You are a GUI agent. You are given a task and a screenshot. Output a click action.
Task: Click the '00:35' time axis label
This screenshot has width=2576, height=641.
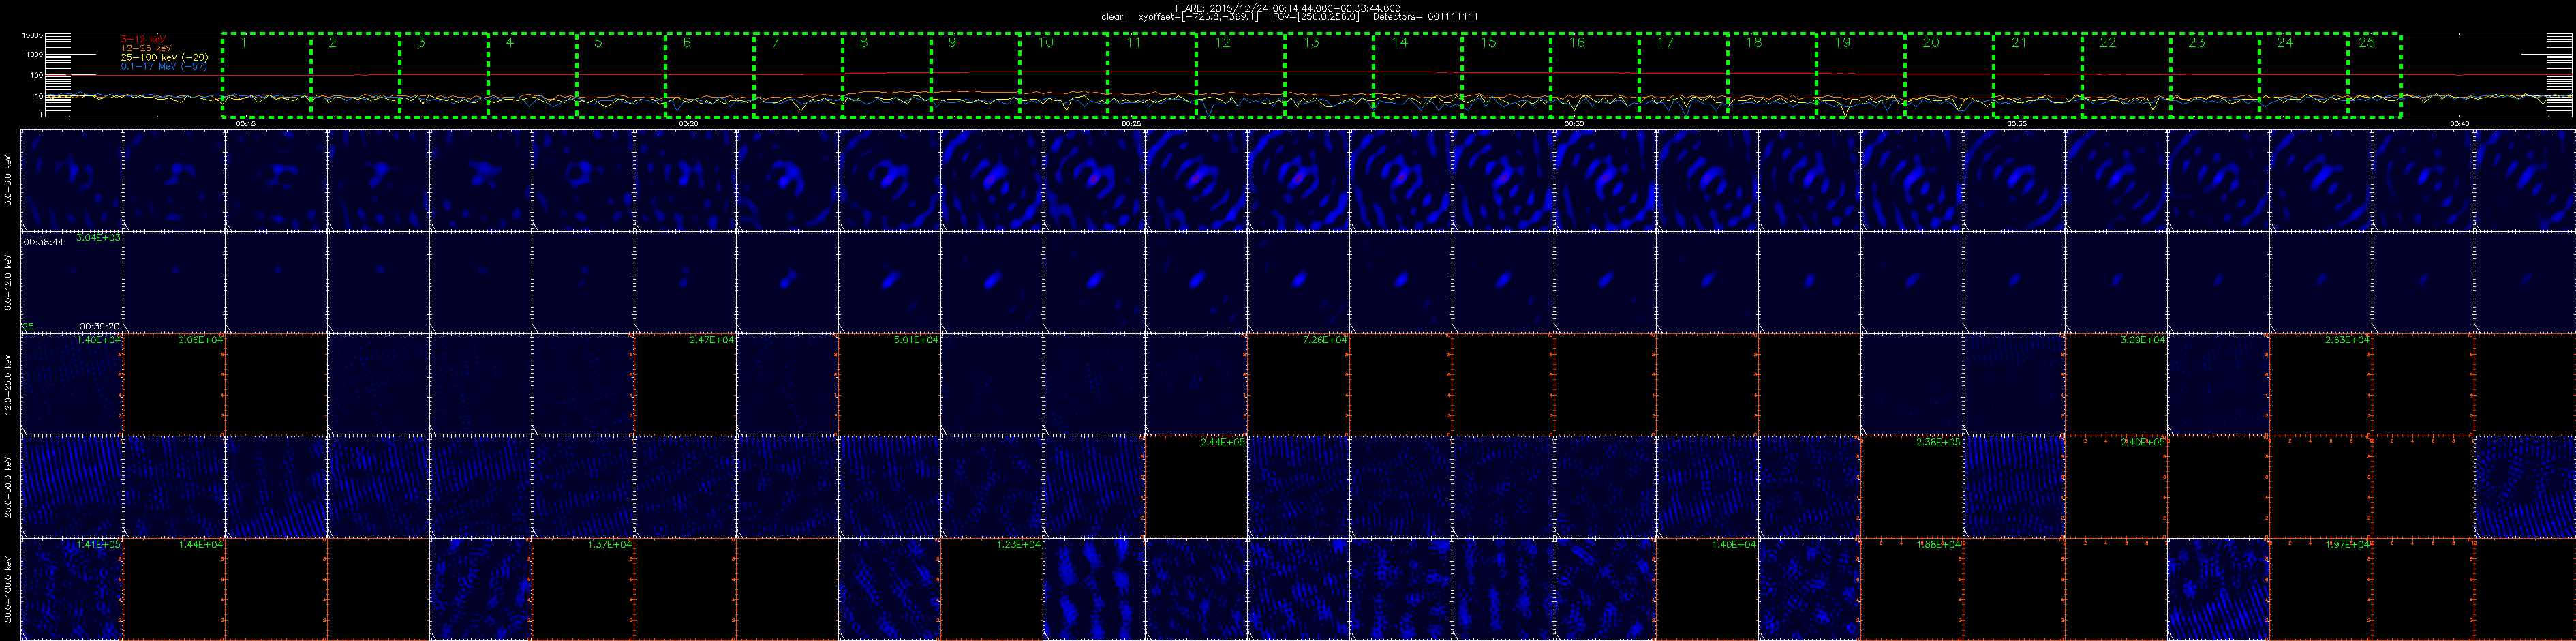tap(2017, 123)
